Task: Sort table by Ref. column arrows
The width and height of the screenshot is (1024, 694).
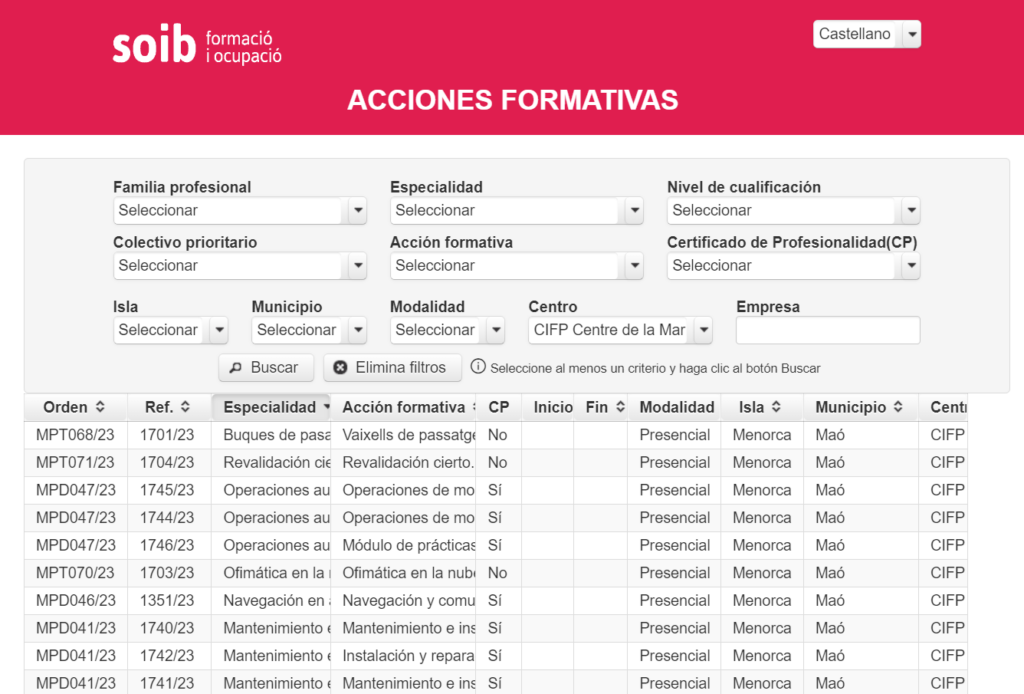Action: point(184,407)
